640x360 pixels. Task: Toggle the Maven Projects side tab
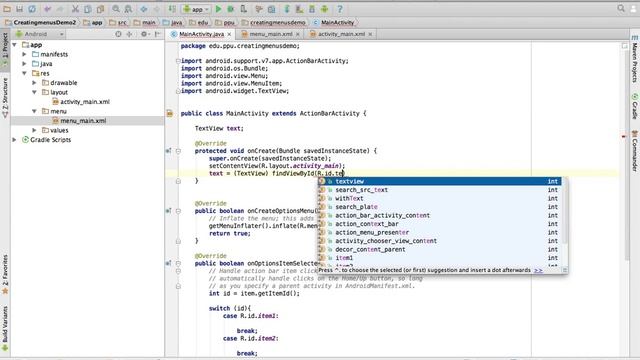[x=635, y=59]
